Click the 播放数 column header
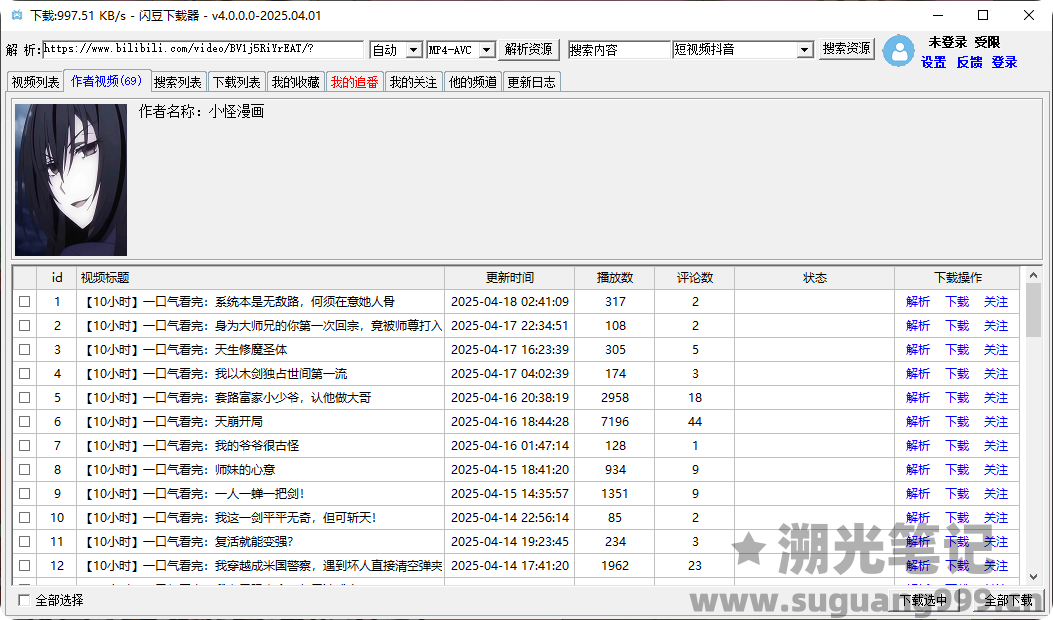 614,277
